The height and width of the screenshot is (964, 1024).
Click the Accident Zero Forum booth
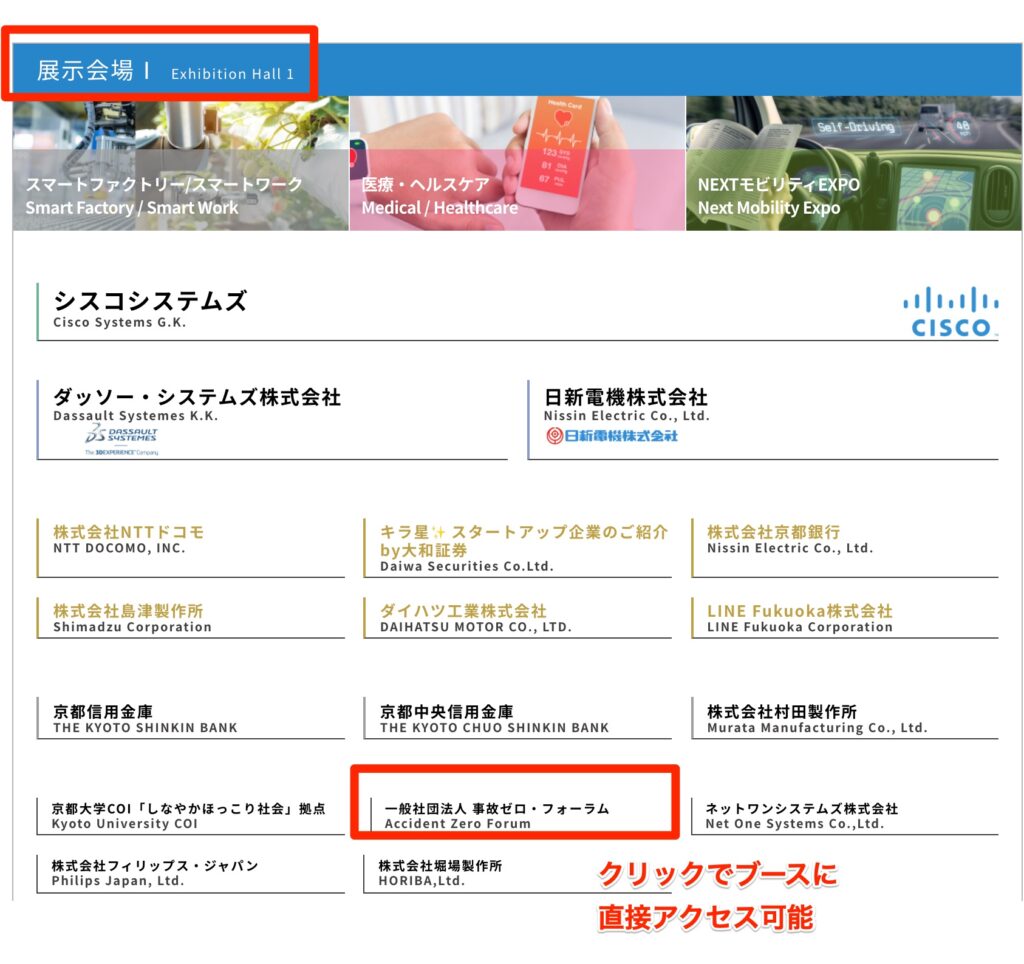point(496,815)
